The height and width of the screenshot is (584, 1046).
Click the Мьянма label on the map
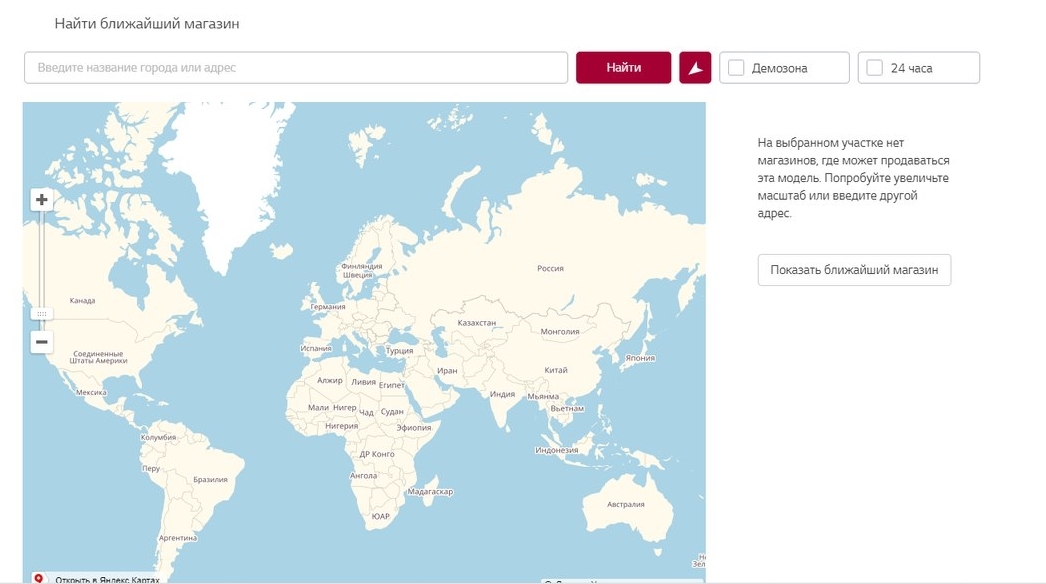pos(543,396)
